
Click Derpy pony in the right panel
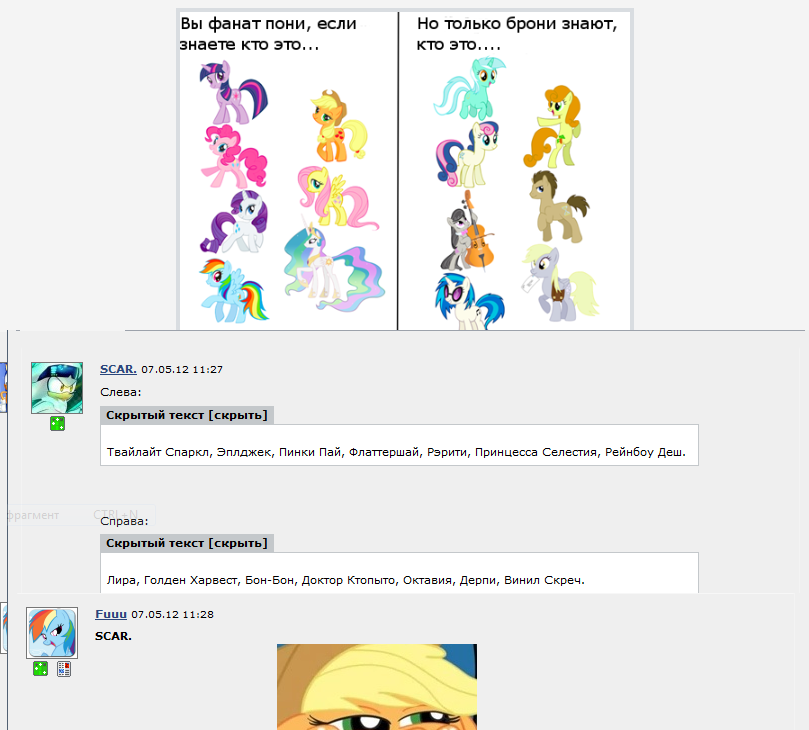(561, 282)
